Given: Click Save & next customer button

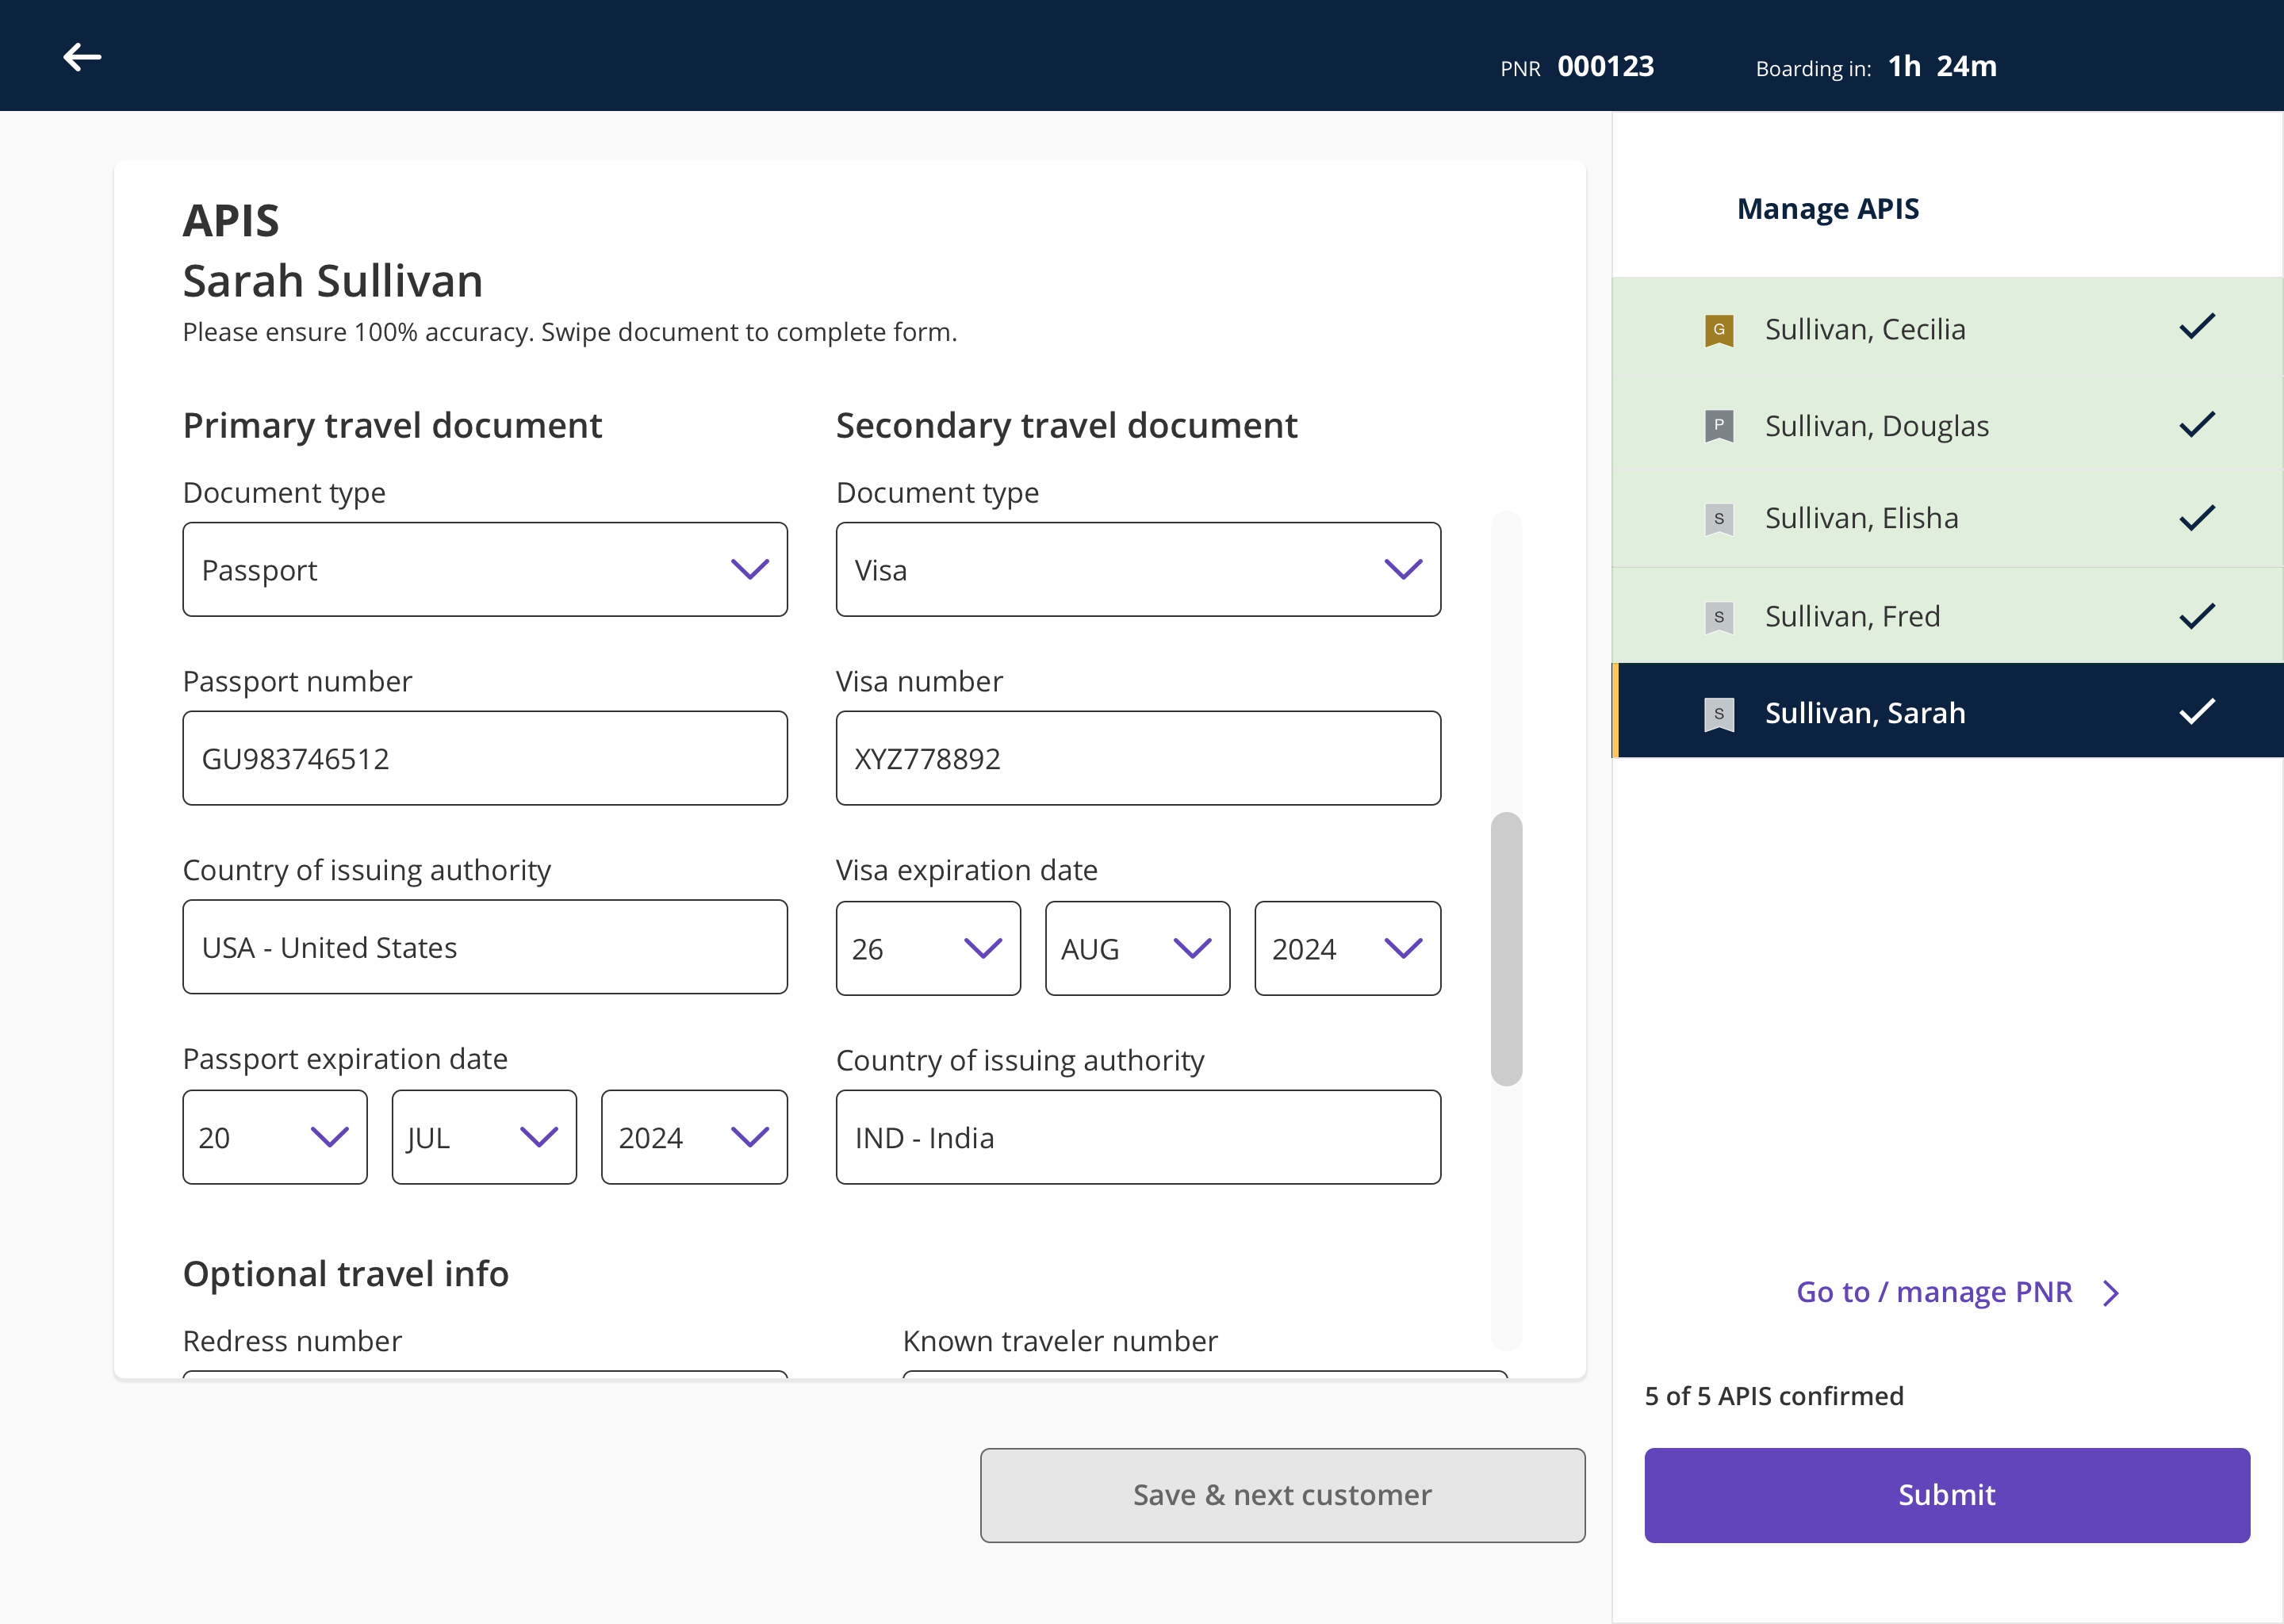Looking at the screenshot, I should point(1282,1495).
